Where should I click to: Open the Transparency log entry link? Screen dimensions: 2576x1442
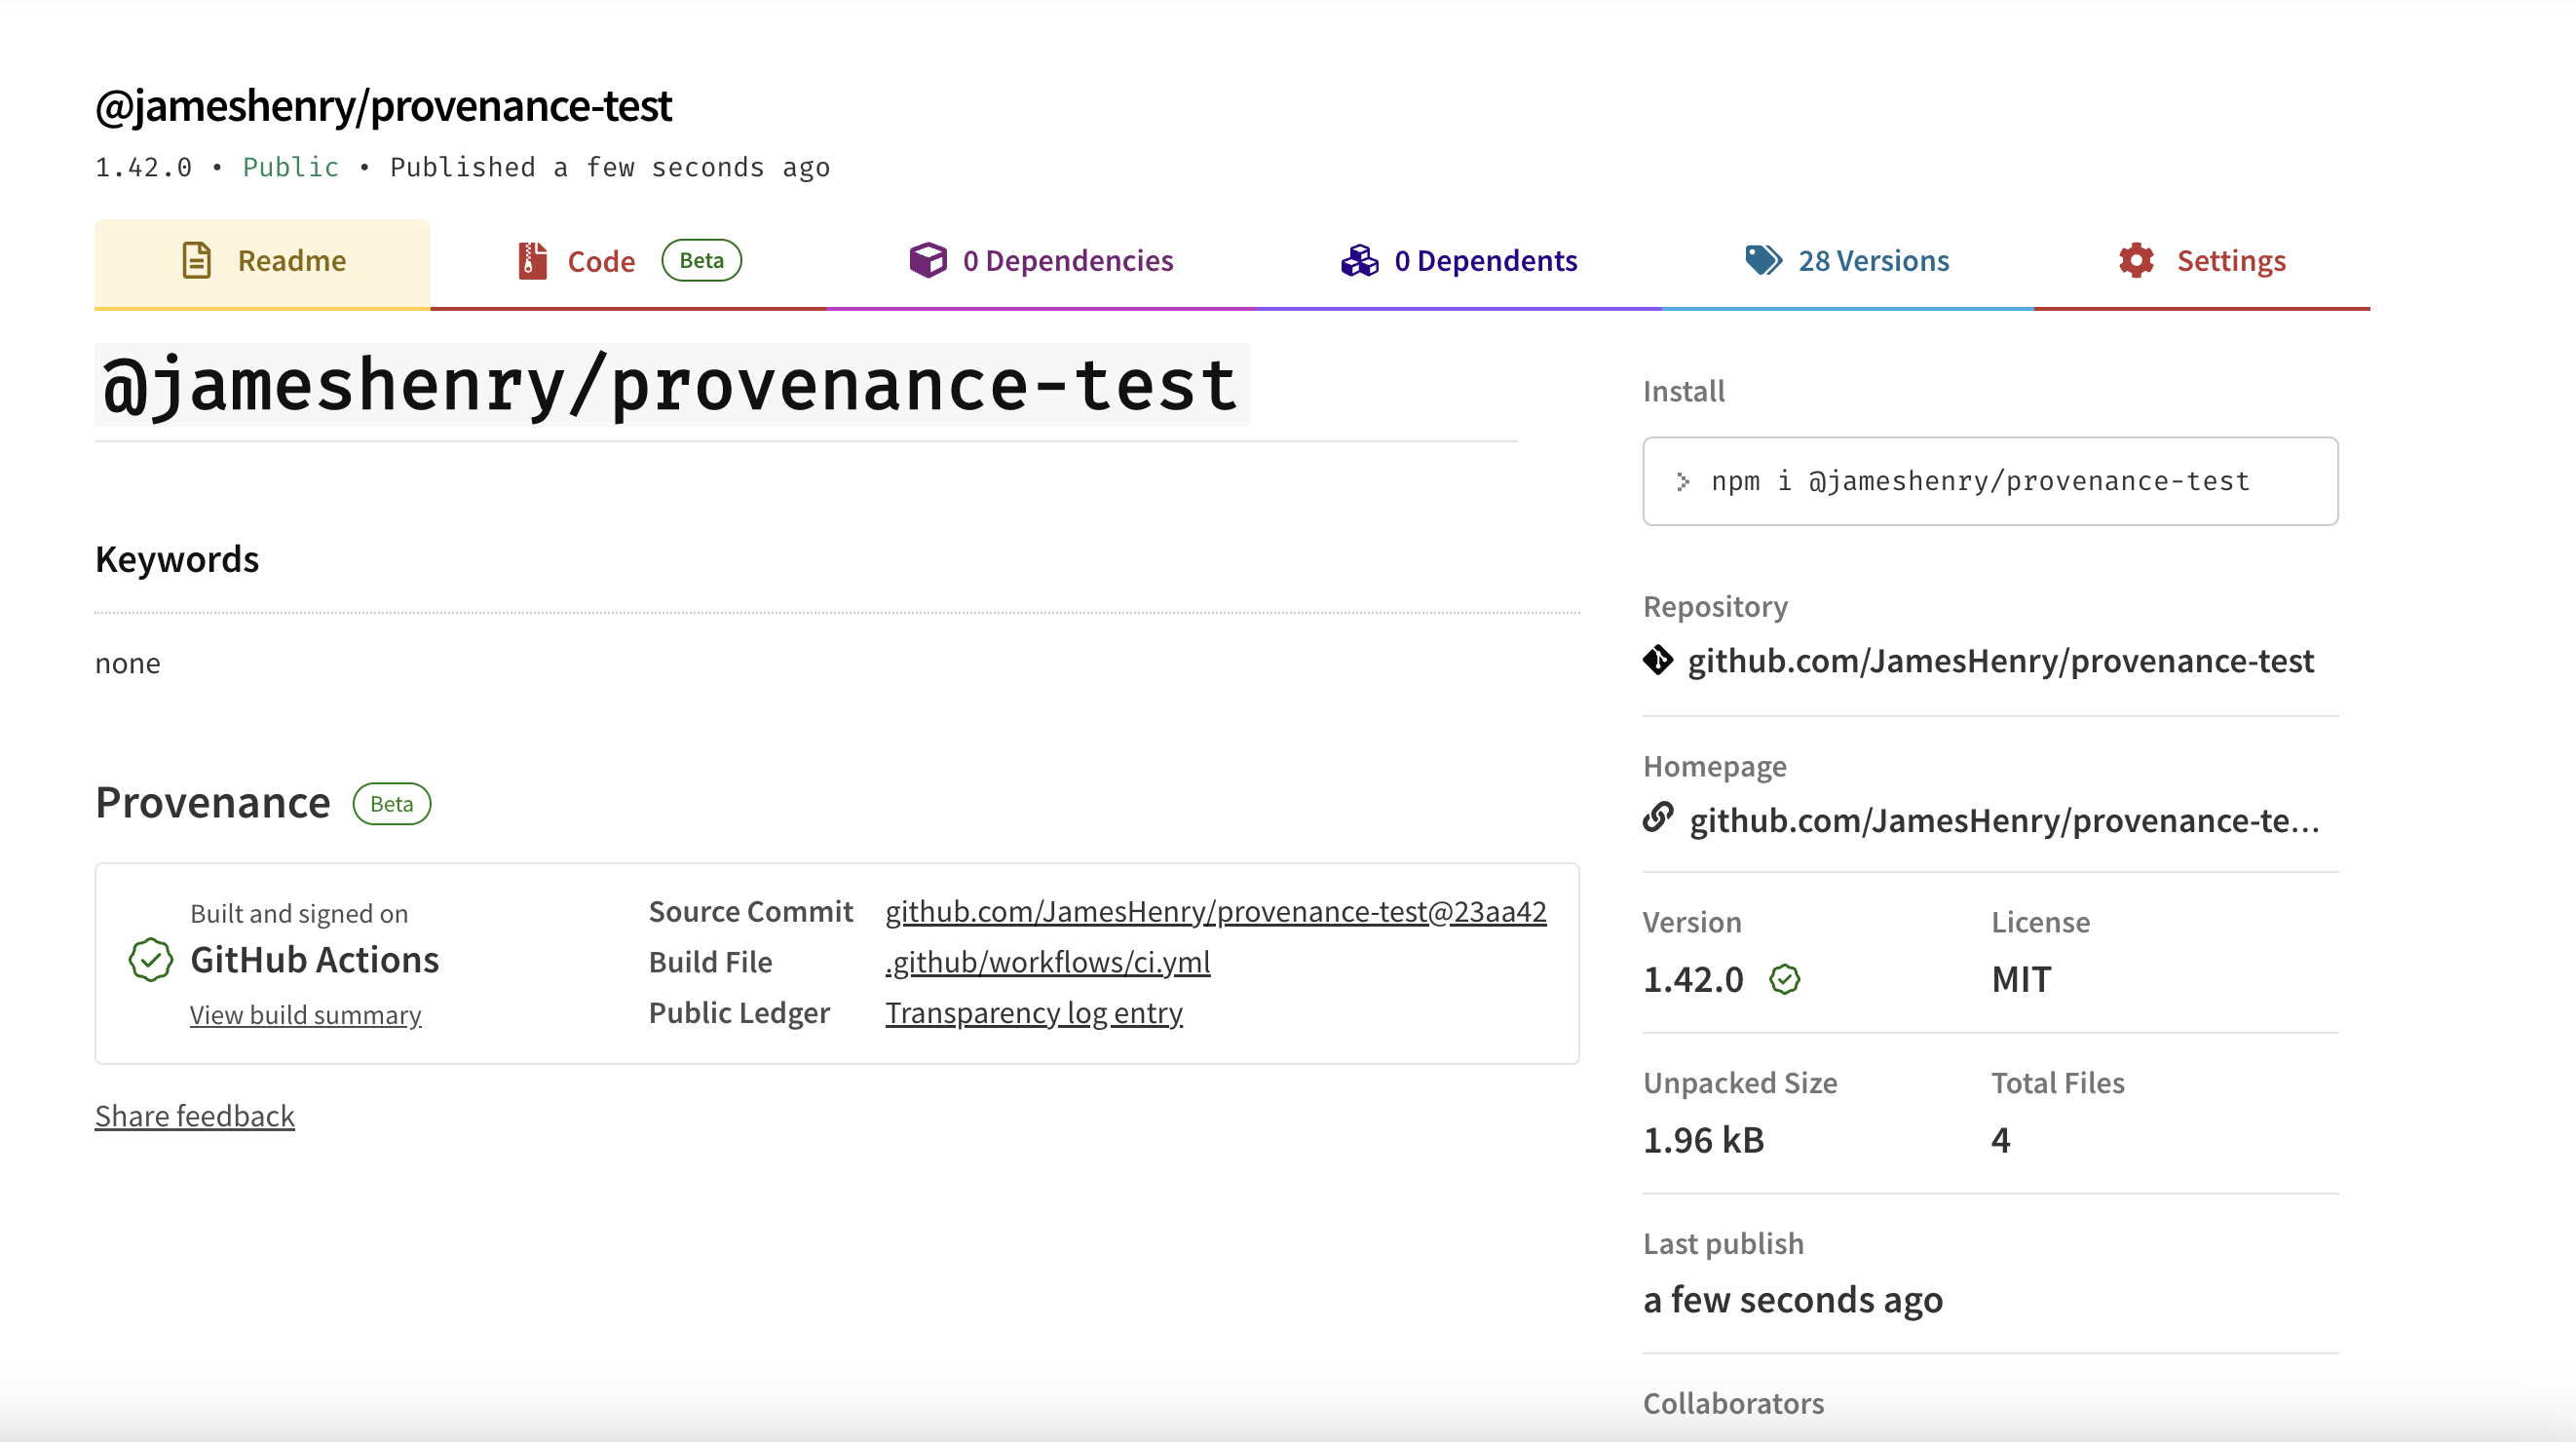click(x=1033, y=1012)
